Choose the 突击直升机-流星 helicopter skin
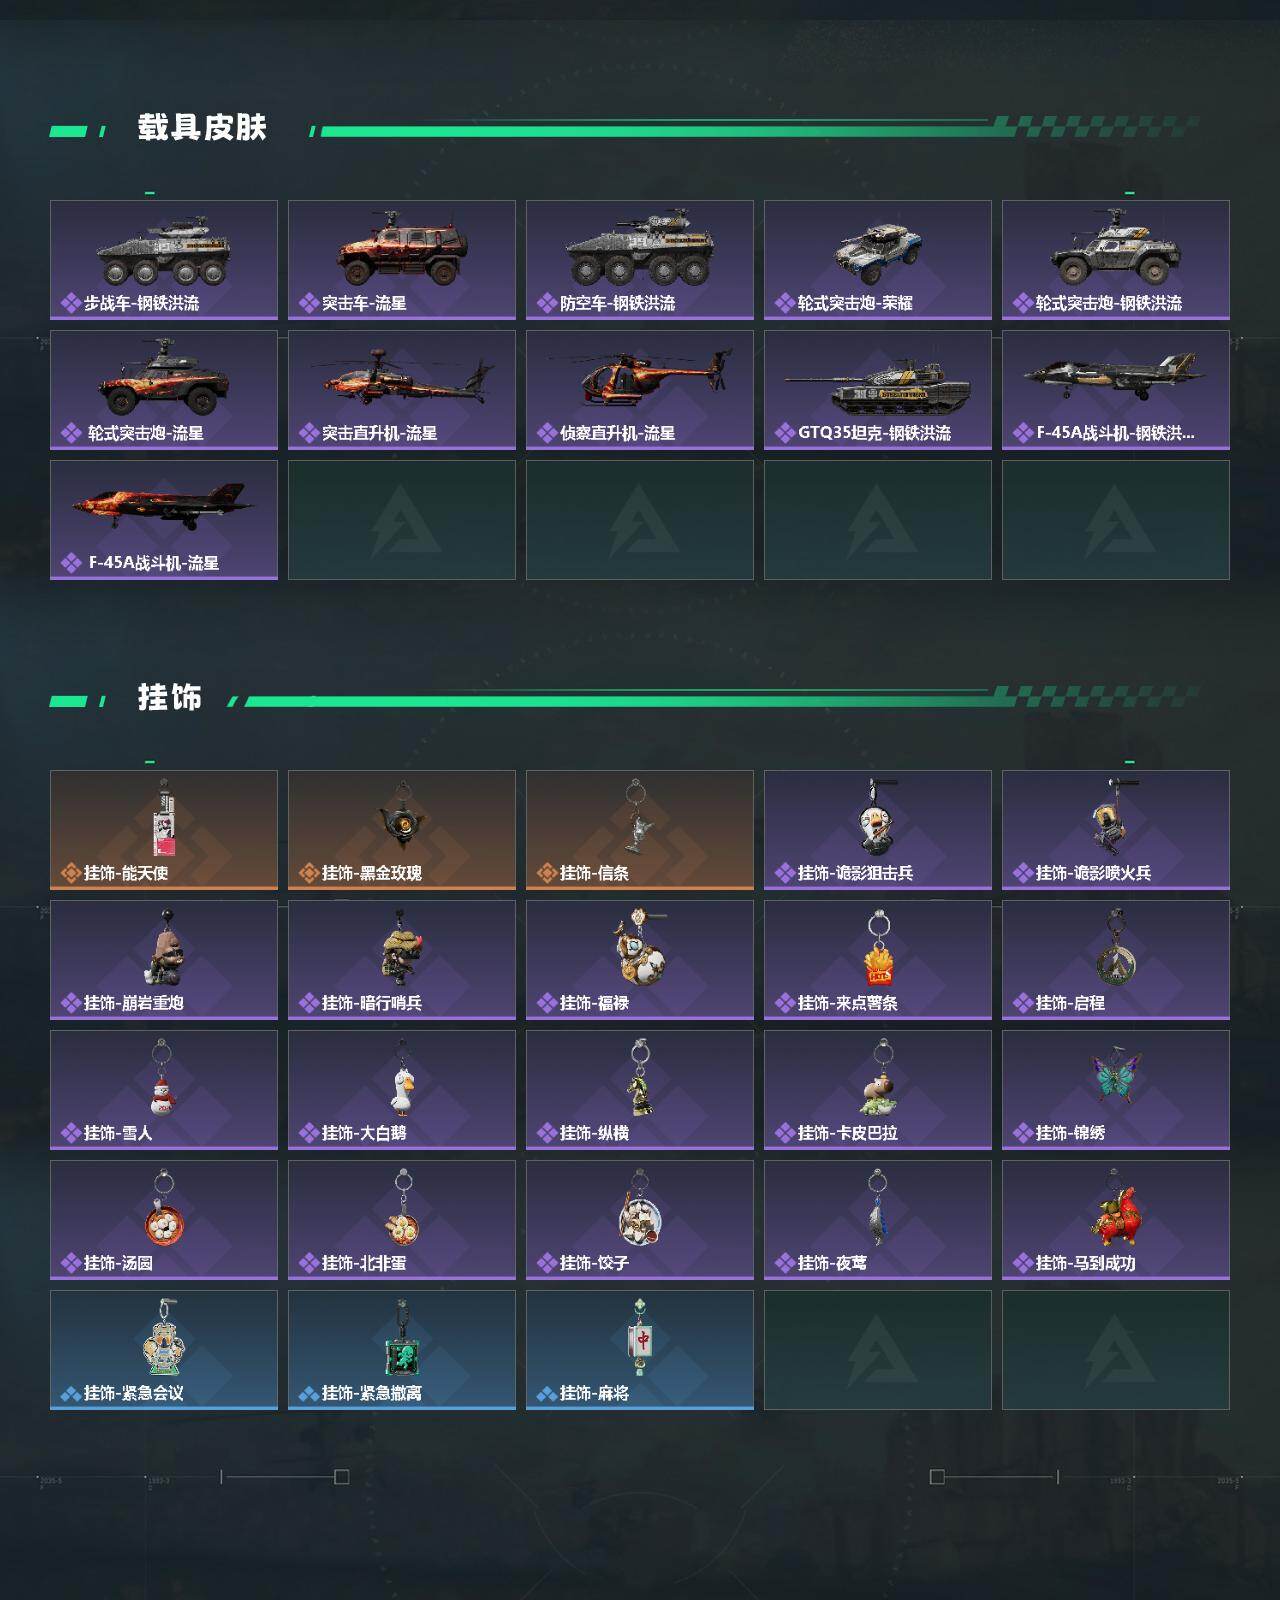Viewport: 1280px width, 1600px height. click(x=402, y=390)
